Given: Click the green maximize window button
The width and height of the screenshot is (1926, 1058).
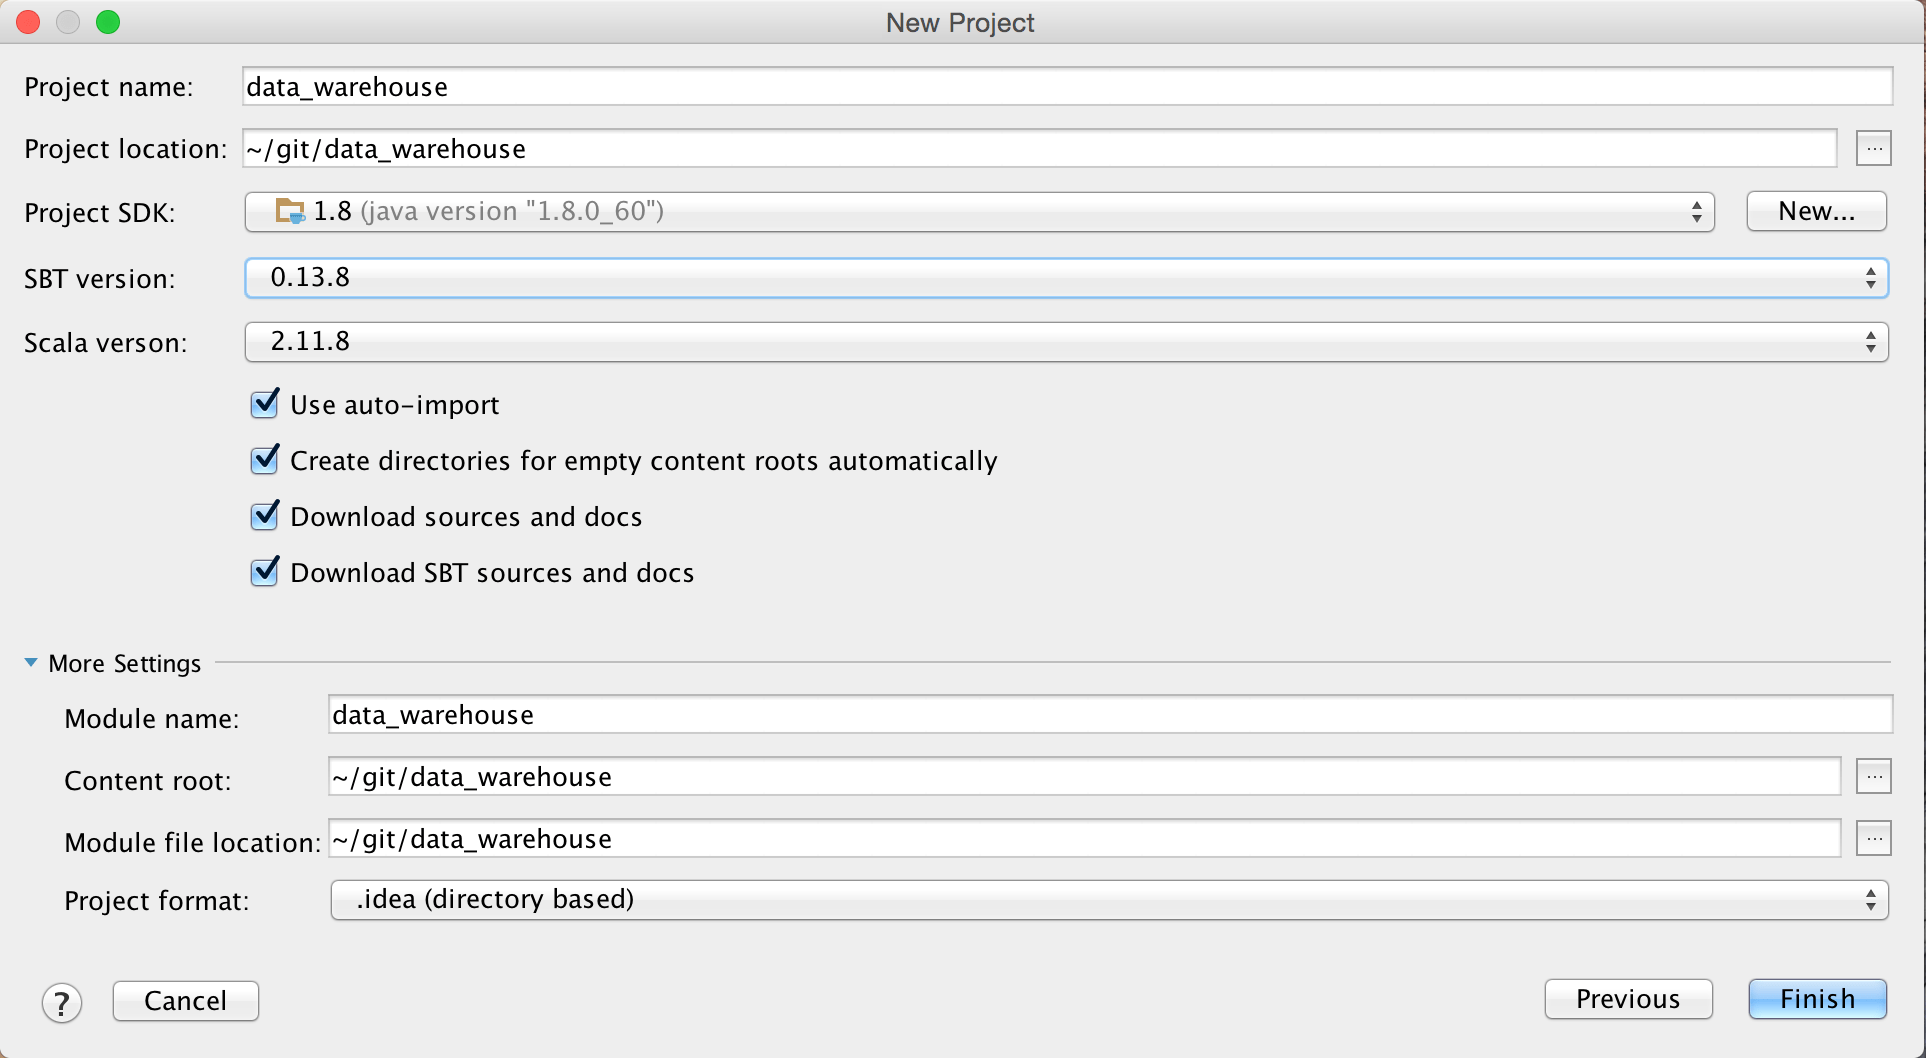Looking at the screenshot, I should (x=108, y=22).
